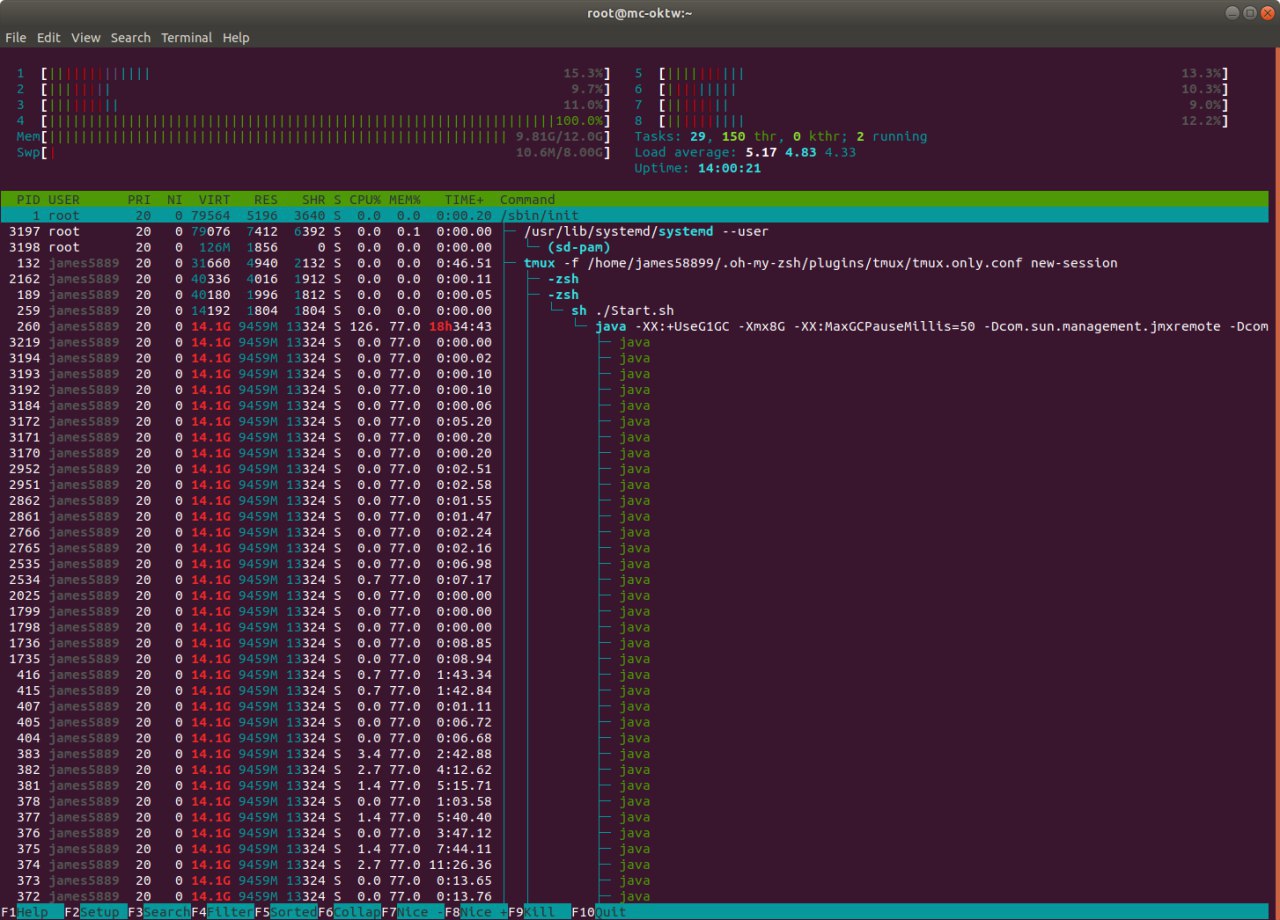The height and width of the screenshot is (920, 1280).
Task: Select the tmux new-session process row
Action: [x=634, y=263]
